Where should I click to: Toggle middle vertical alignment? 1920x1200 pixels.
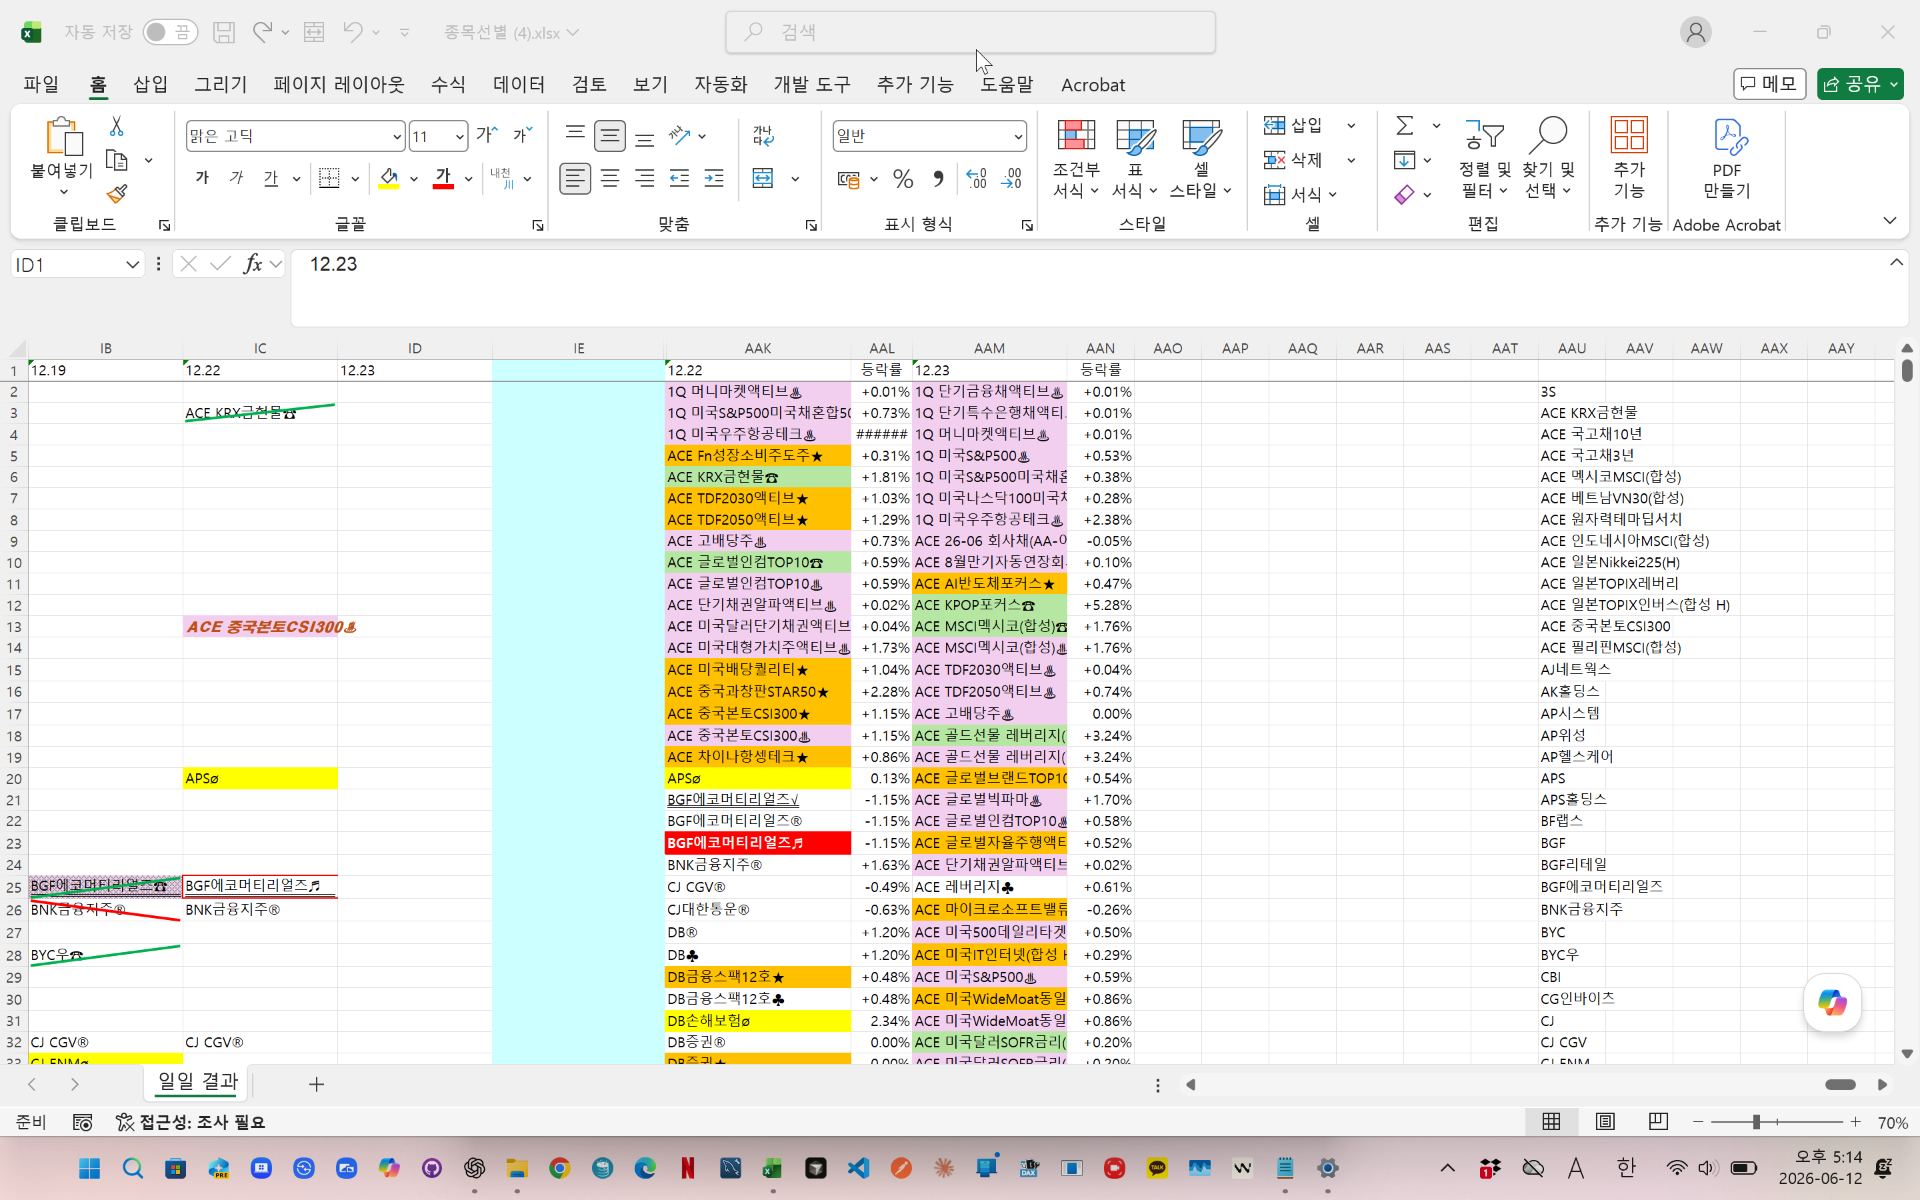(610, 135)
